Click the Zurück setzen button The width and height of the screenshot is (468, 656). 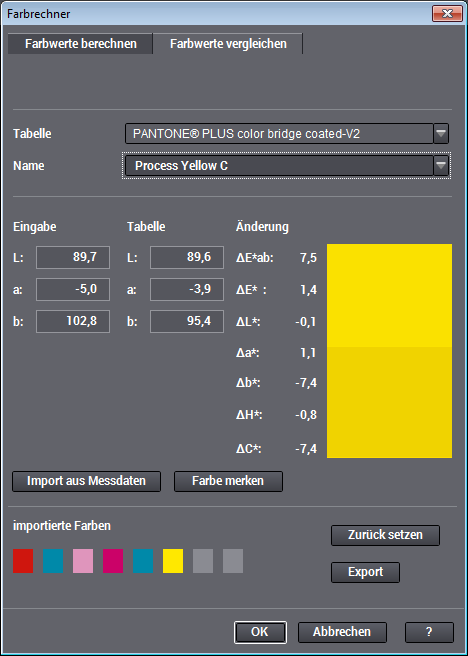point(385,536)
